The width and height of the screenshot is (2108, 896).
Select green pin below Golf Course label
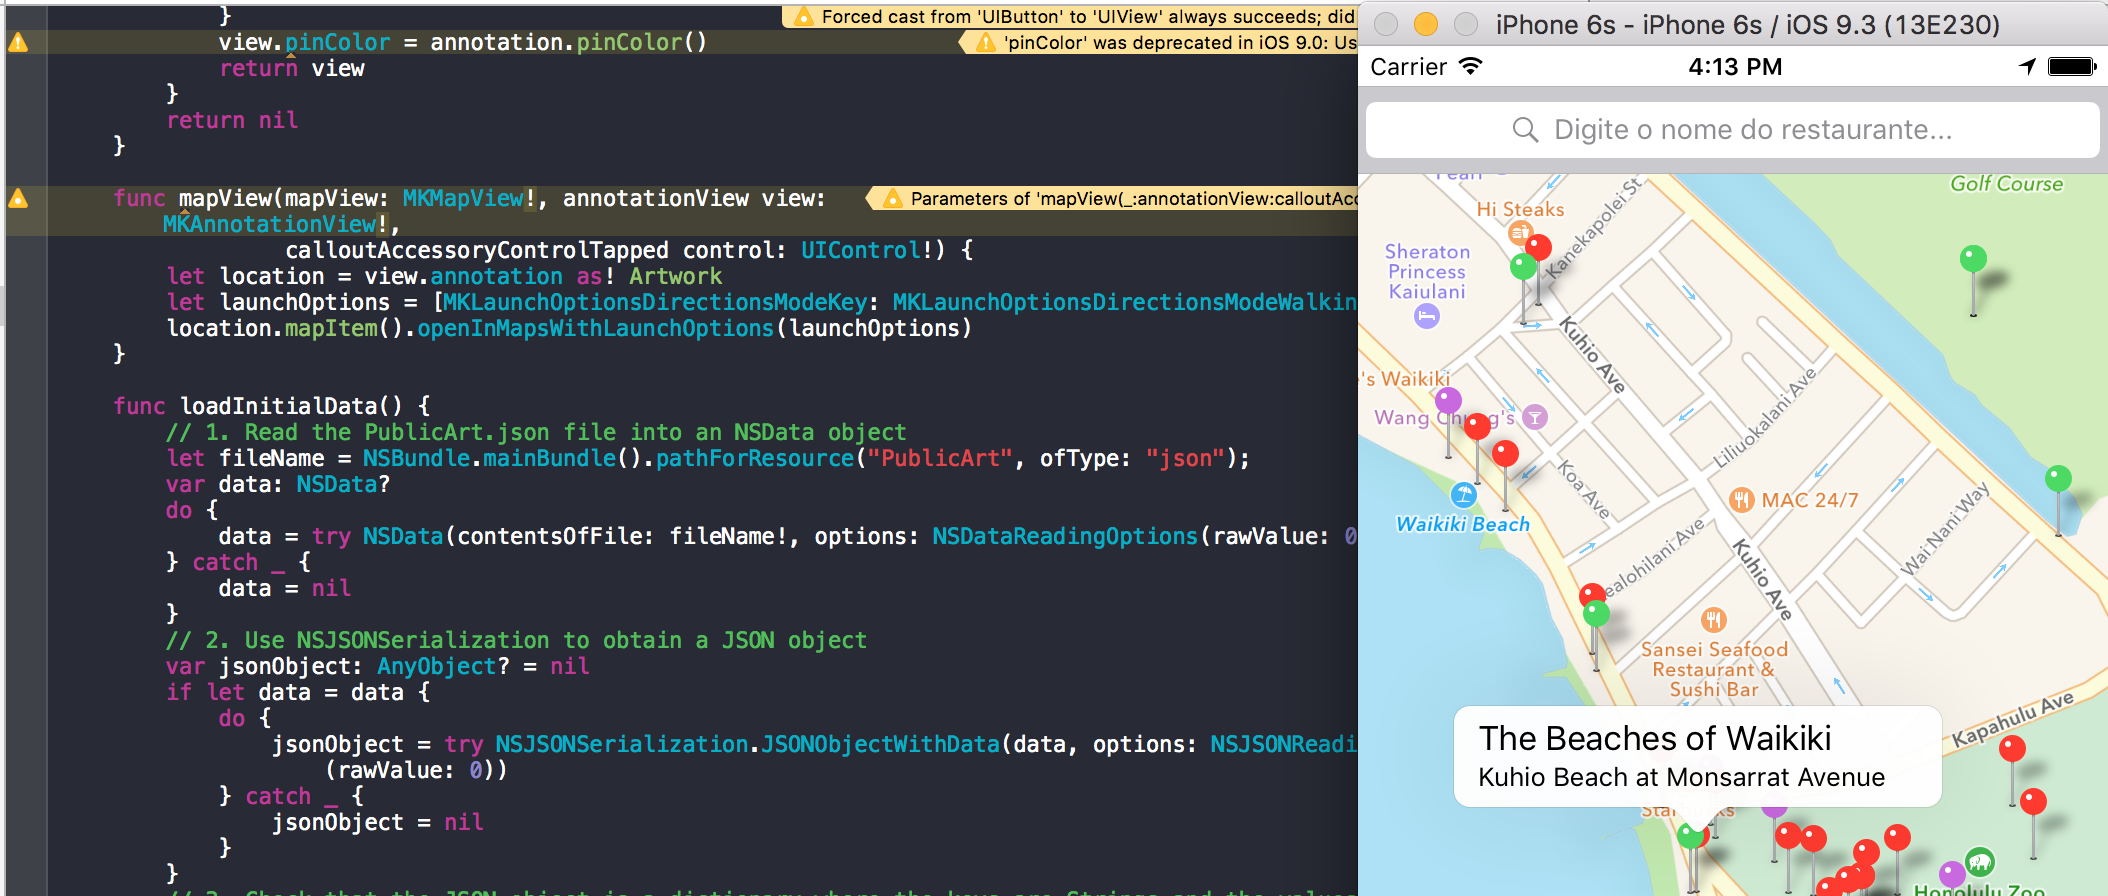tap(1972, 260)
